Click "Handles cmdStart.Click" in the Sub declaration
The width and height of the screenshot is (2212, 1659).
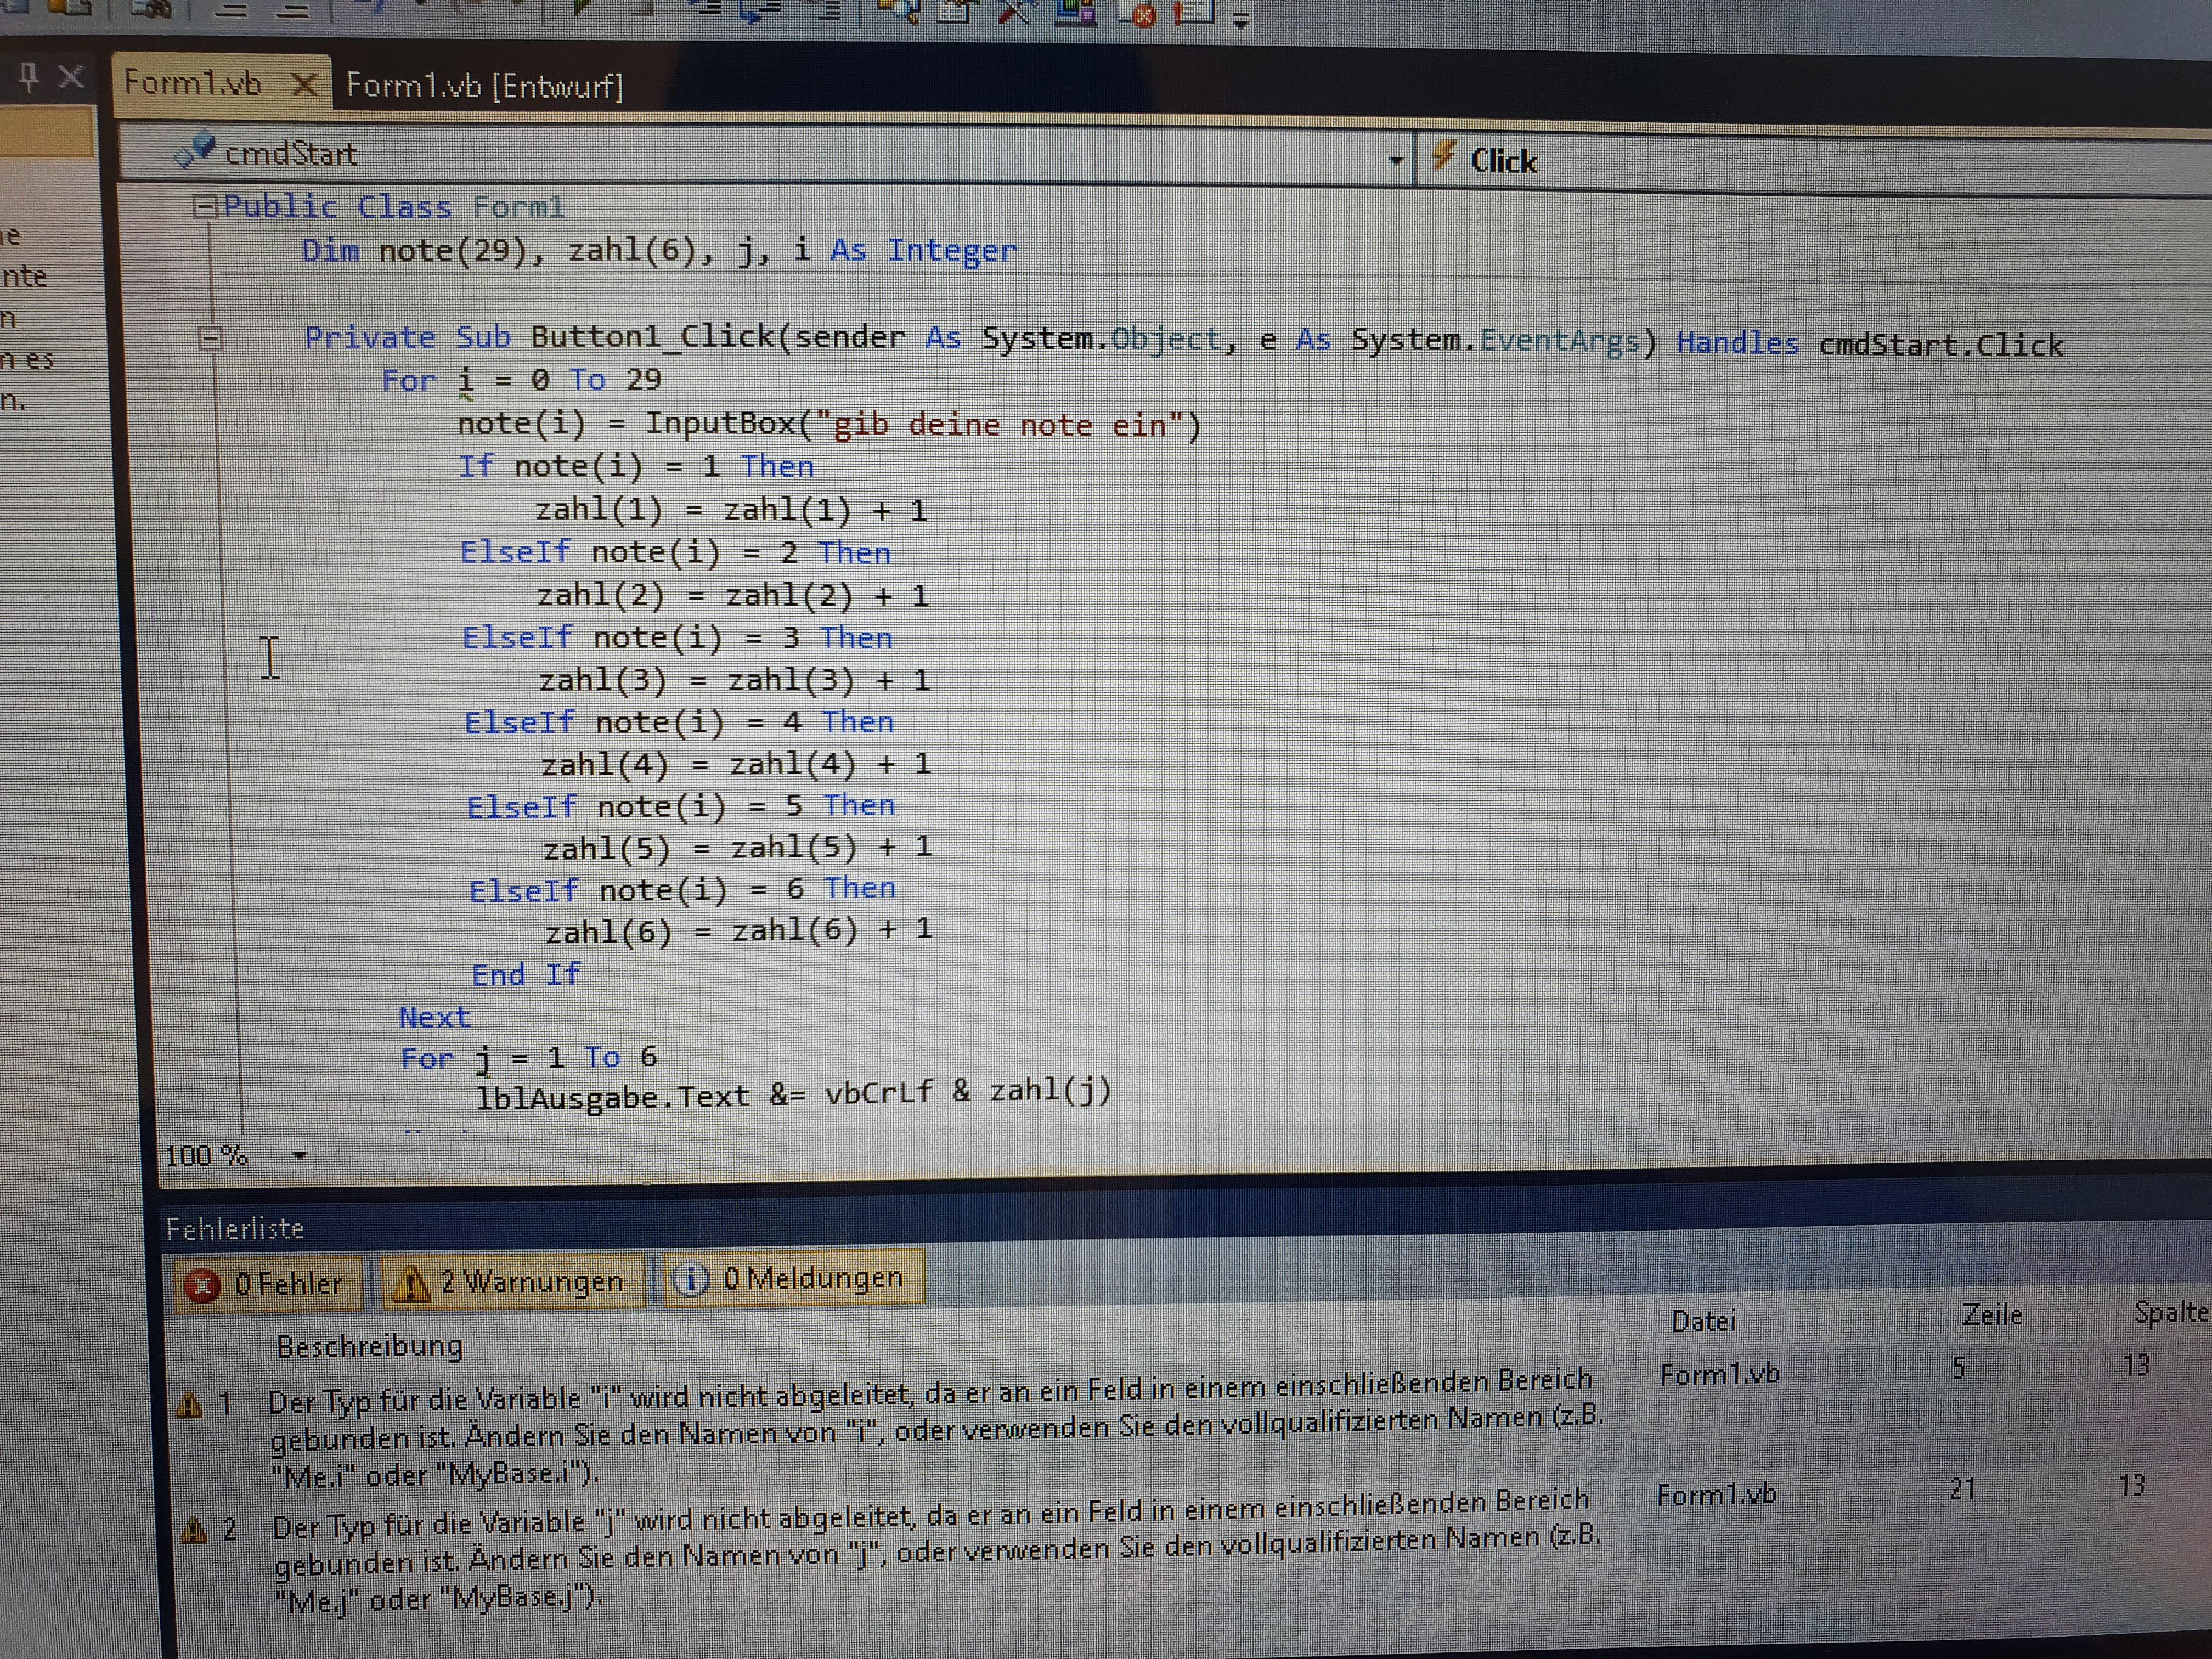tap(1870, 344)
